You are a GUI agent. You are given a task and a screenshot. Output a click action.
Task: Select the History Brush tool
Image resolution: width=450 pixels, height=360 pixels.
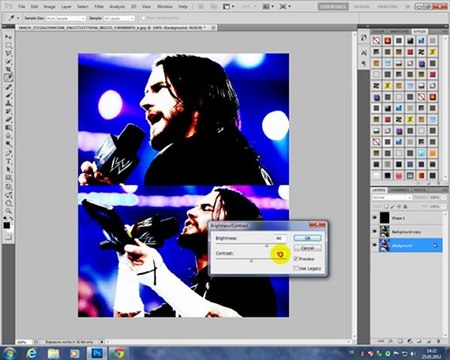click(x=8, y=110)
